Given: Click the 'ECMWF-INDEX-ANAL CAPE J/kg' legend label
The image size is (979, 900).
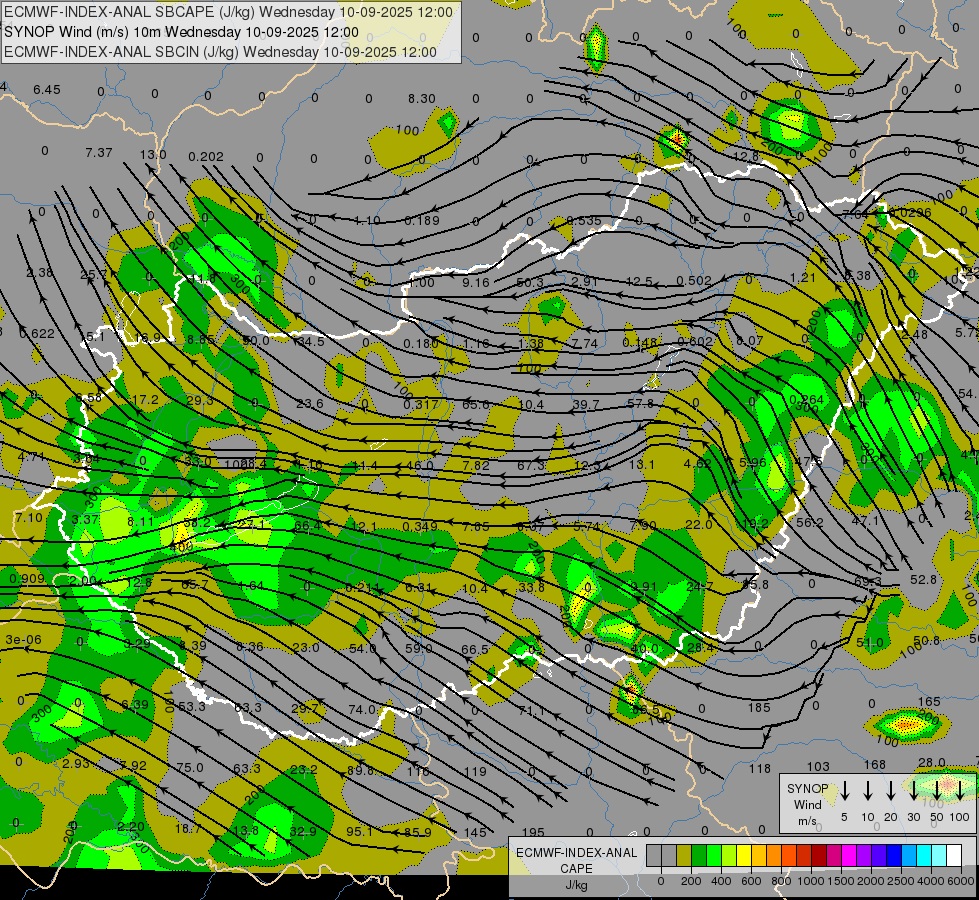Looking at the screenshot, I should click(576, 868).
